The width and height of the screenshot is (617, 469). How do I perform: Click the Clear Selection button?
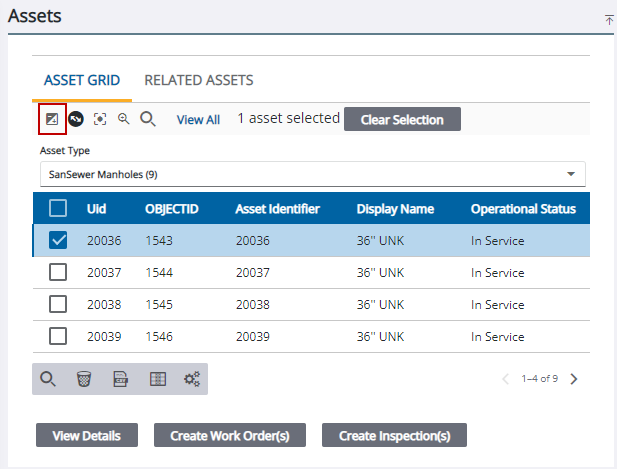401,119
